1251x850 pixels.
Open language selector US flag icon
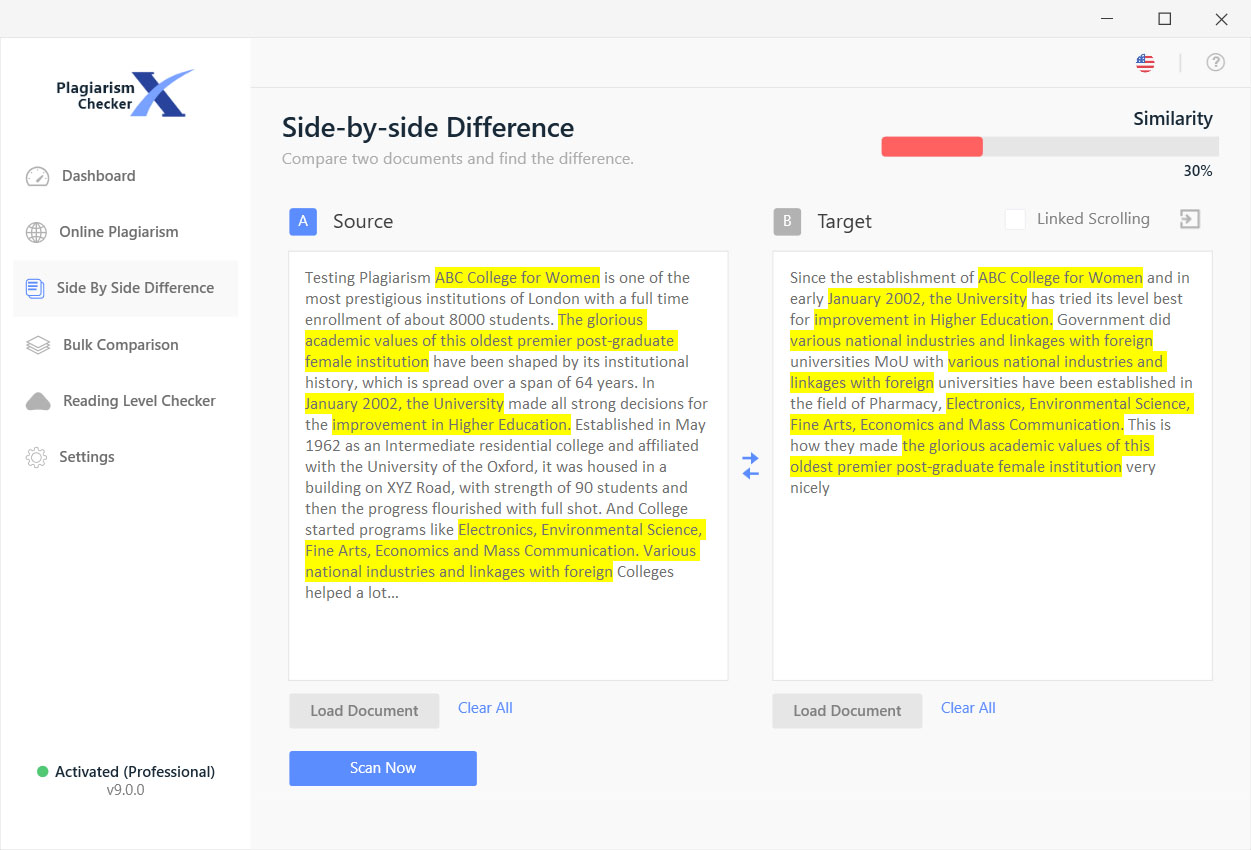[1145, 63]
